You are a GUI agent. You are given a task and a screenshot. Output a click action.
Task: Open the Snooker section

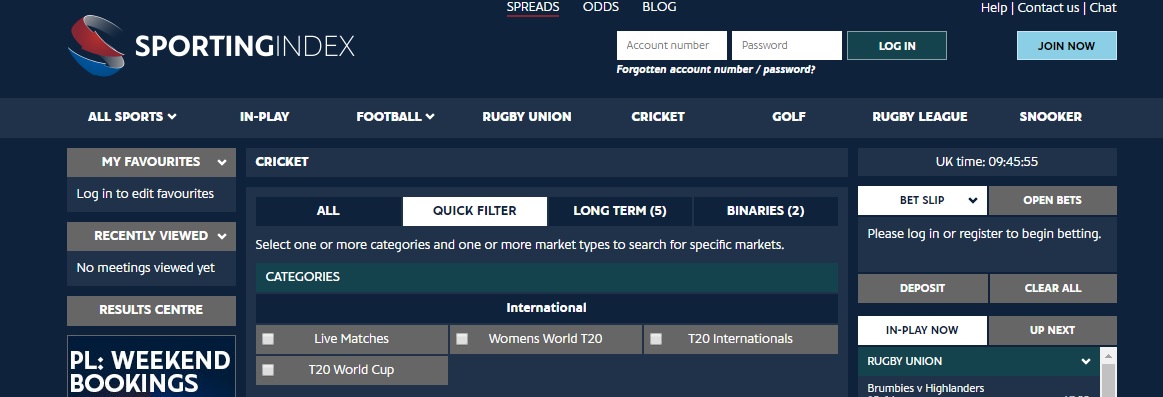(1050, 117)
